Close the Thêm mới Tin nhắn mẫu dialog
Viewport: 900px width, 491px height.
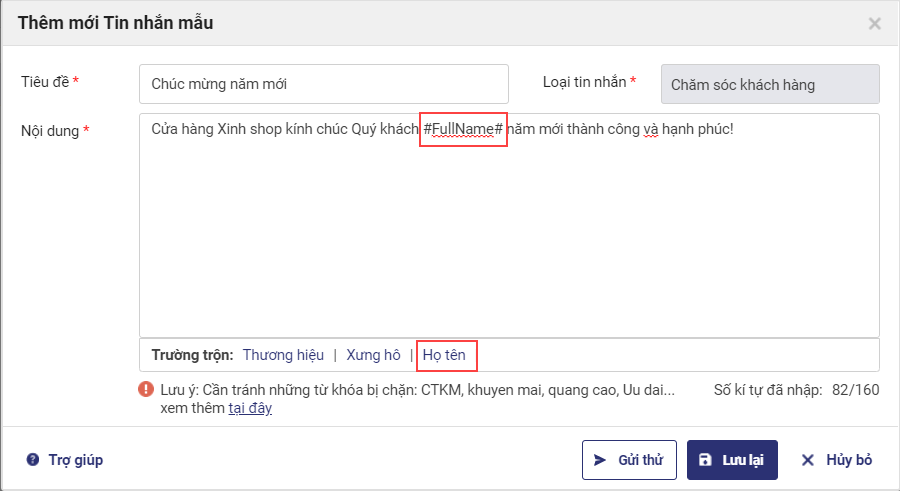pos(874,23)
